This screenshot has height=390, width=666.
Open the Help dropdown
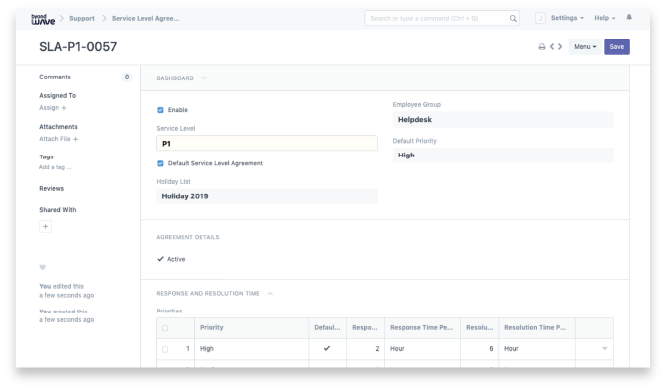(604, 18)
